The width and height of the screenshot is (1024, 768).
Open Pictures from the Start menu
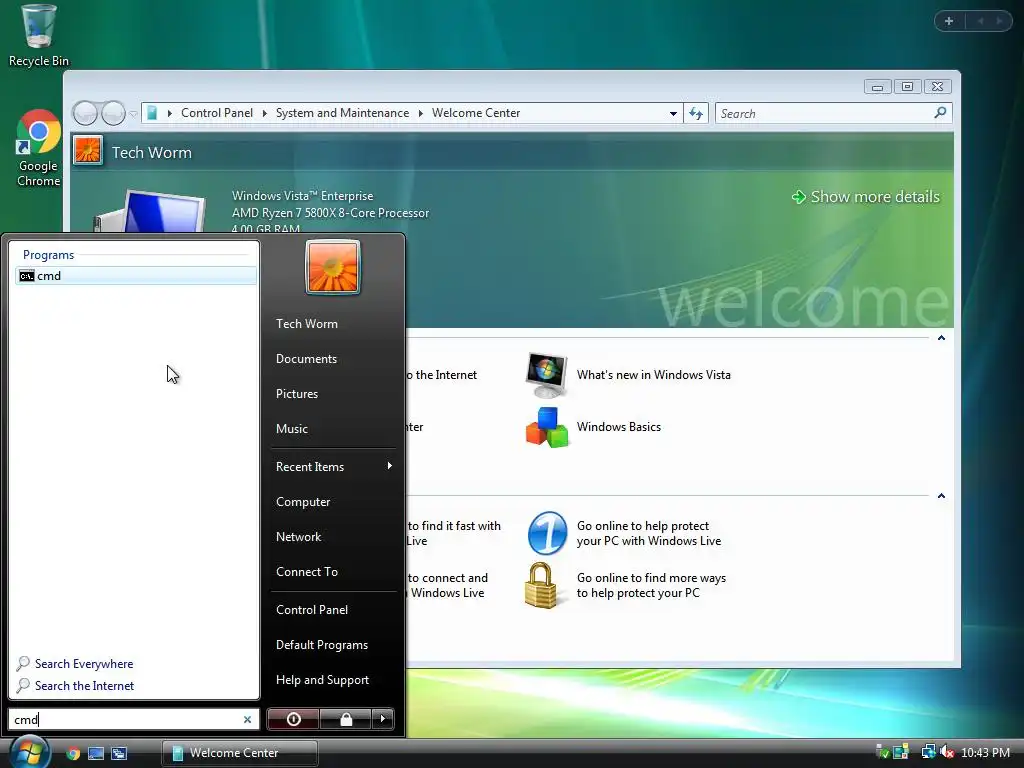click(296, 394)
